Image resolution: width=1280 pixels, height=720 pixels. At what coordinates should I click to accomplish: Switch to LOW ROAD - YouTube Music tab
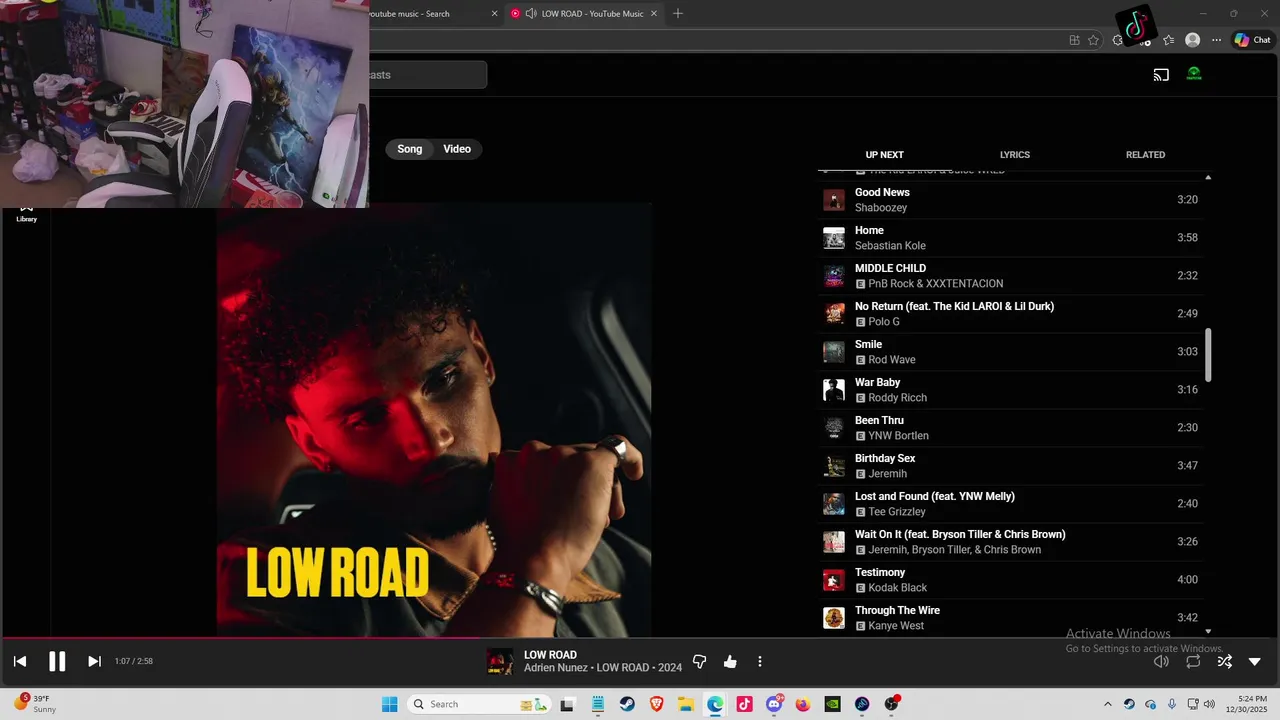click(586, 14)
